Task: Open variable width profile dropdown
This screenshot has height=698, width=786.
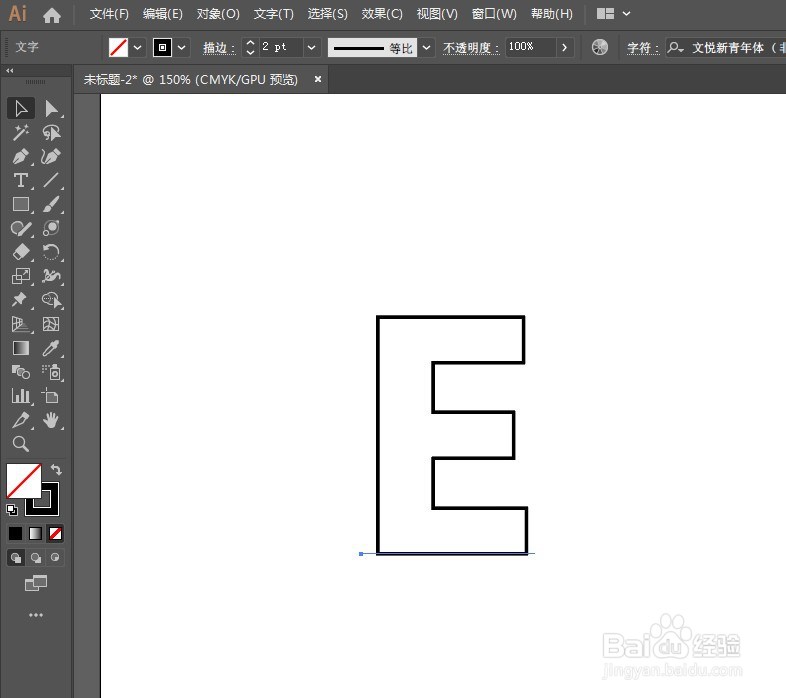Action: [426, 48]
